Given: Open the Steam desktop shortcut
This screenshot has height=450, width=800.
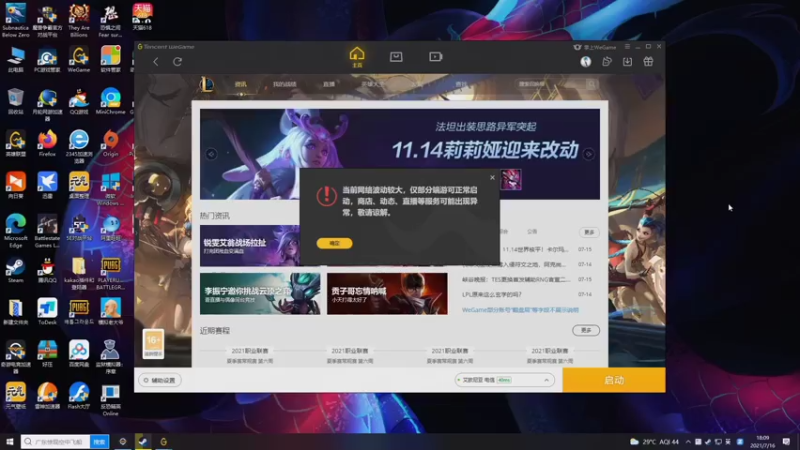Looking at the screenshot, I should coord(15,270).
